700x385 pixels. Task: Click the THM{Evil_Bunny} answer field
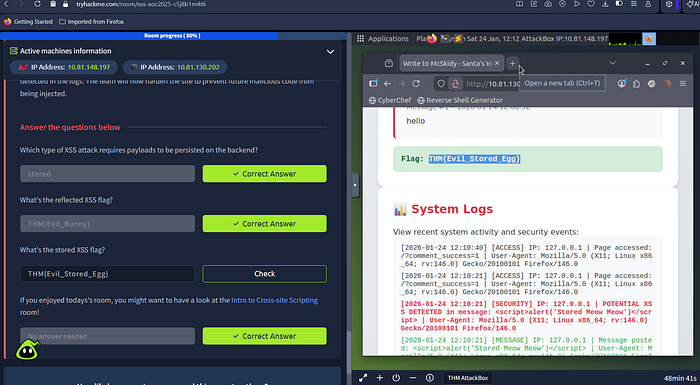point(108,224)
